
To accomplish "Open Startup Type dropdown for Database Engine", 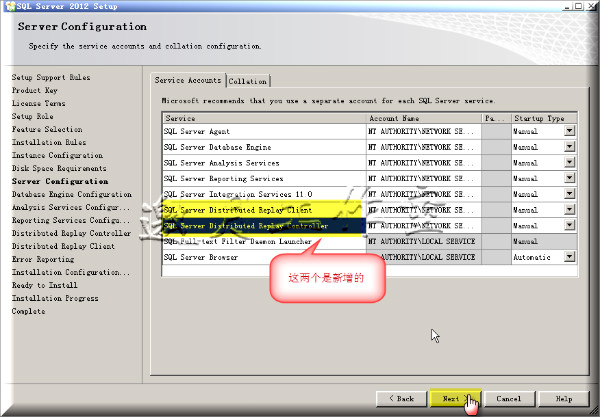I will 569,147.
